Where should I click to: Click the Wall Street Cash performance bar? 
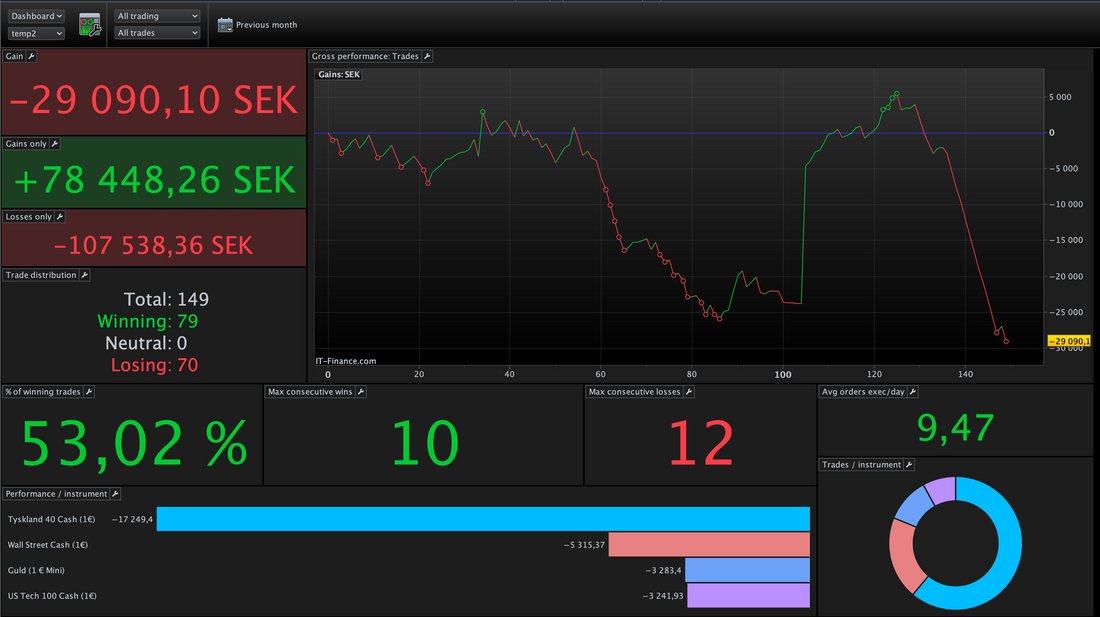[x=709, y=545]
